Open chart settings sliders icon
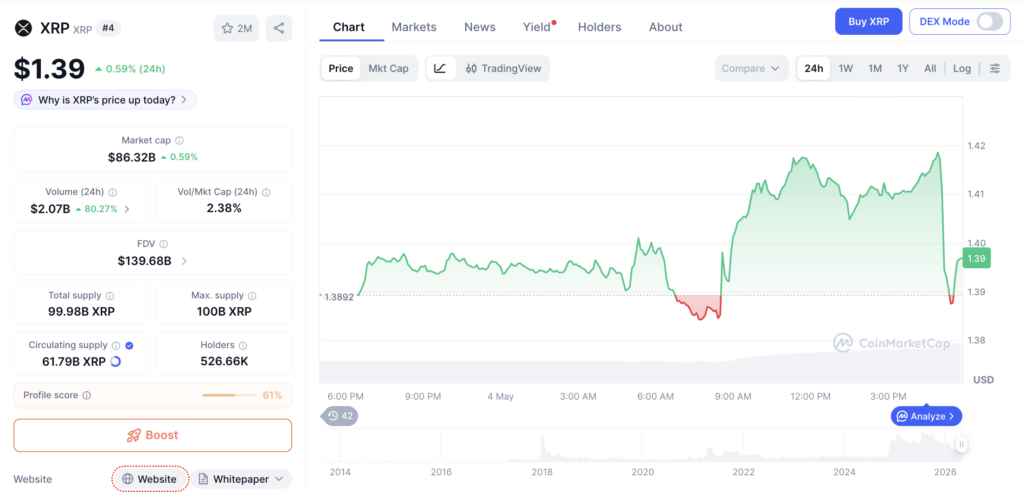This screenshot has width=1024, height=492. tap(995, 68)
